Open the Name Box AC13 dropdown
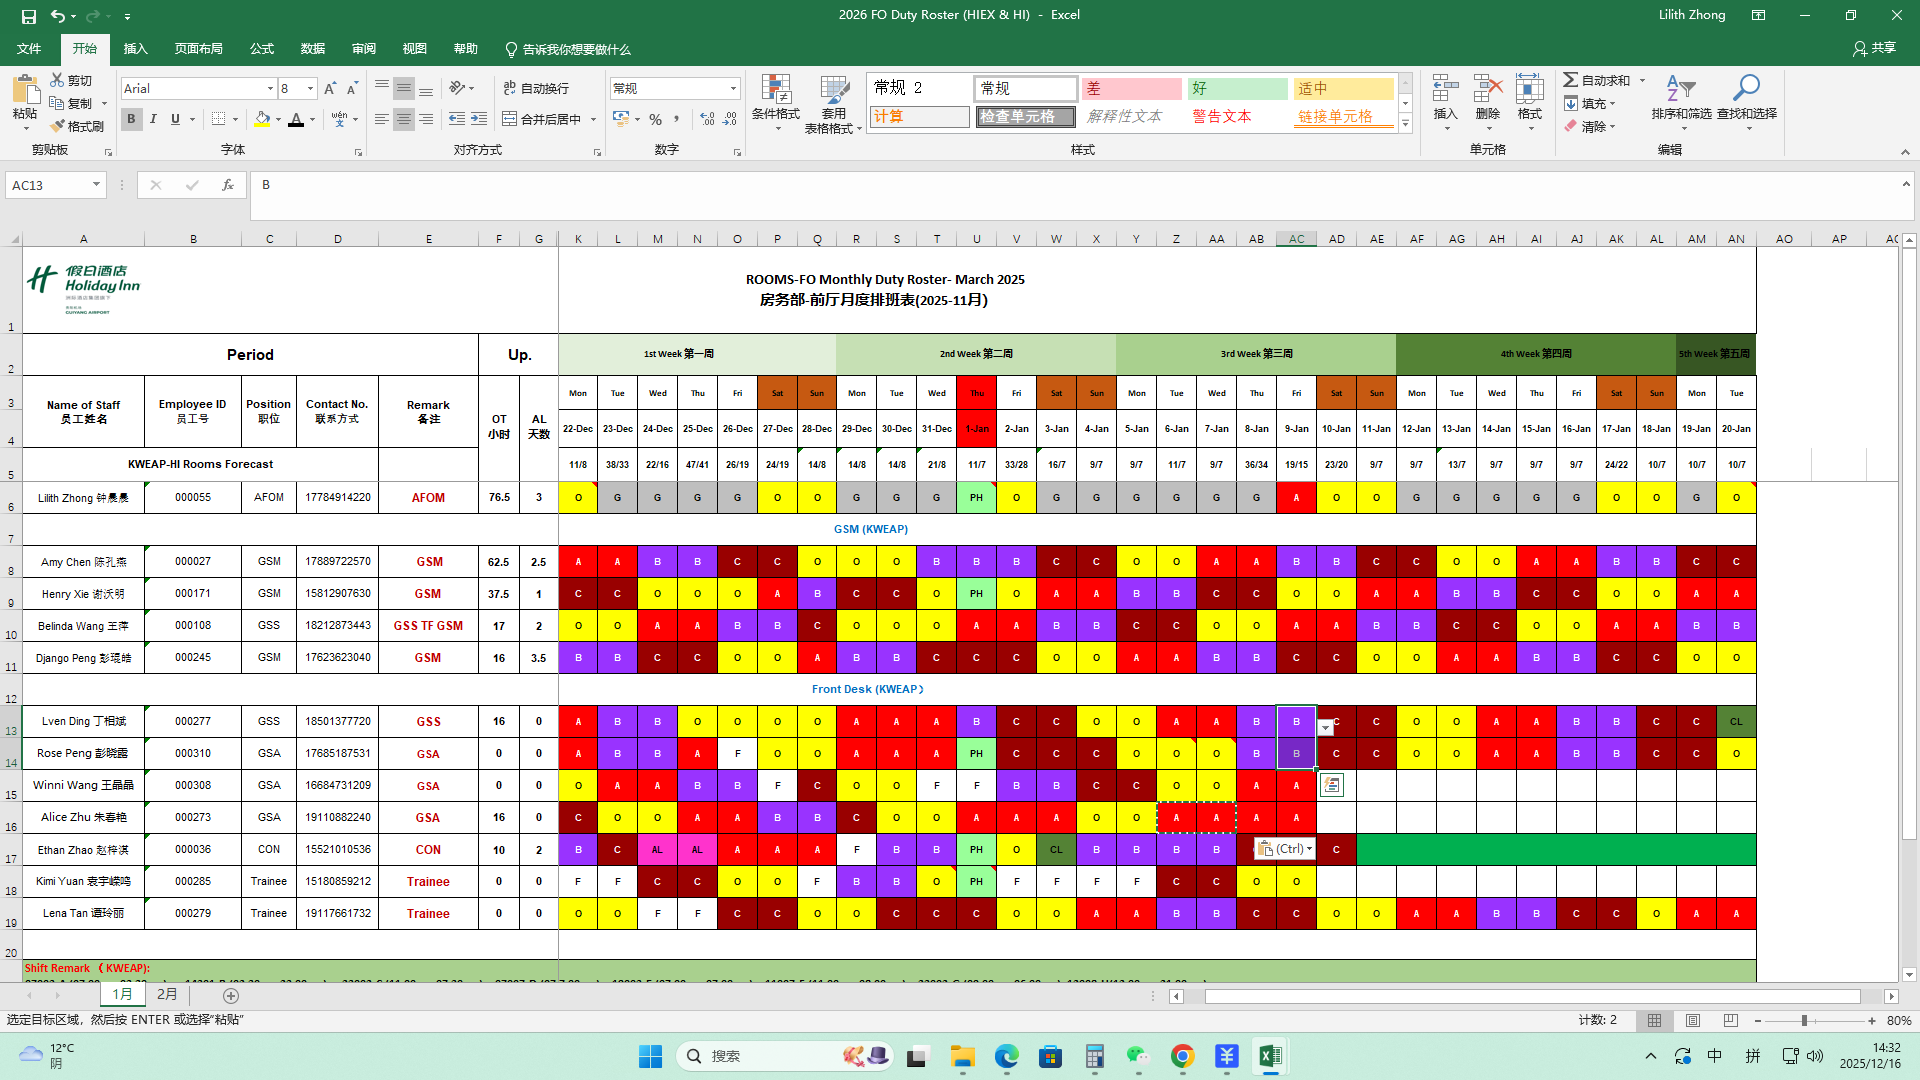 (x=96, y=185)
